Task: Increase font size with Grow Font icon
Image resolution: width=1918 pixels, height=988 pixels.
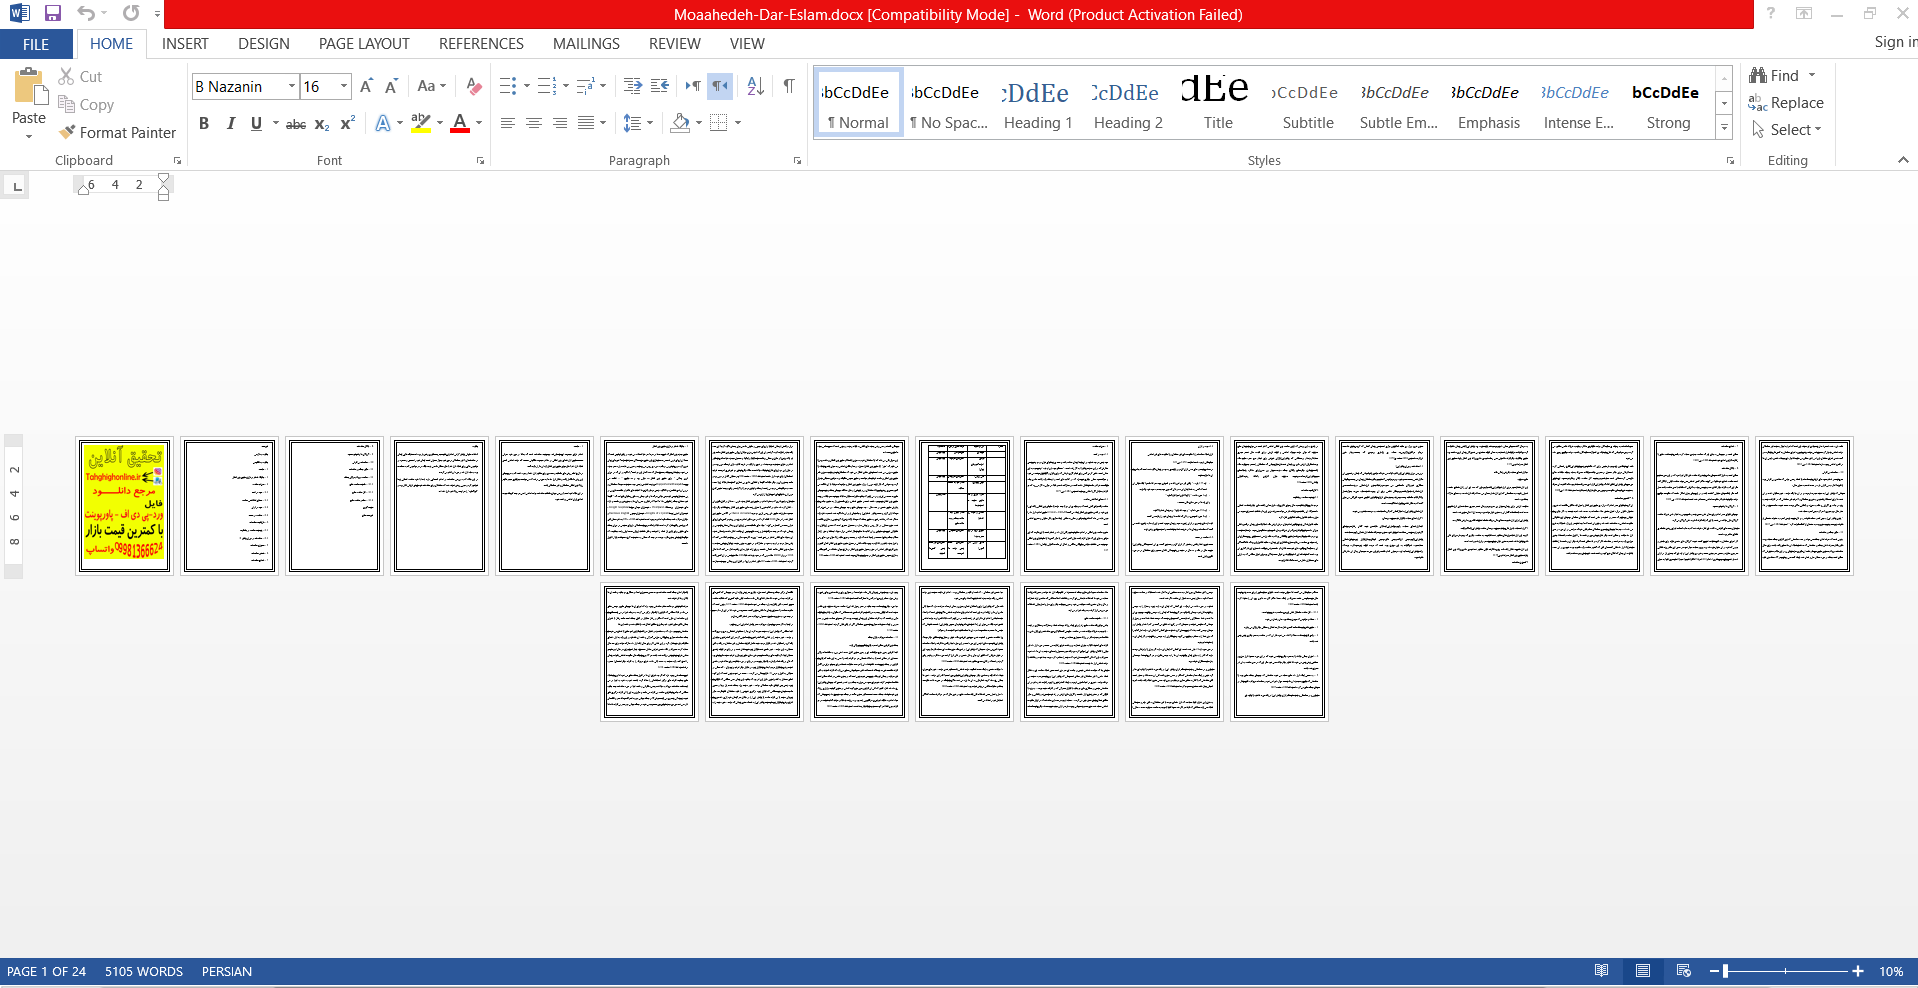Action: click(366, 86)
